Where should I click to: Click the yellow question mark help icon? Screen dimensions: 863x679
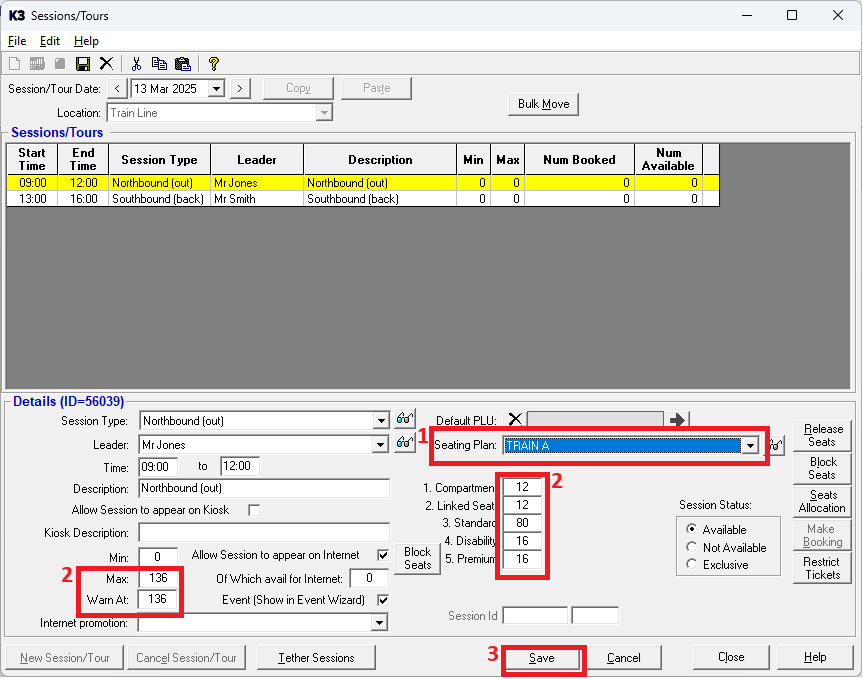coord(213,63)
